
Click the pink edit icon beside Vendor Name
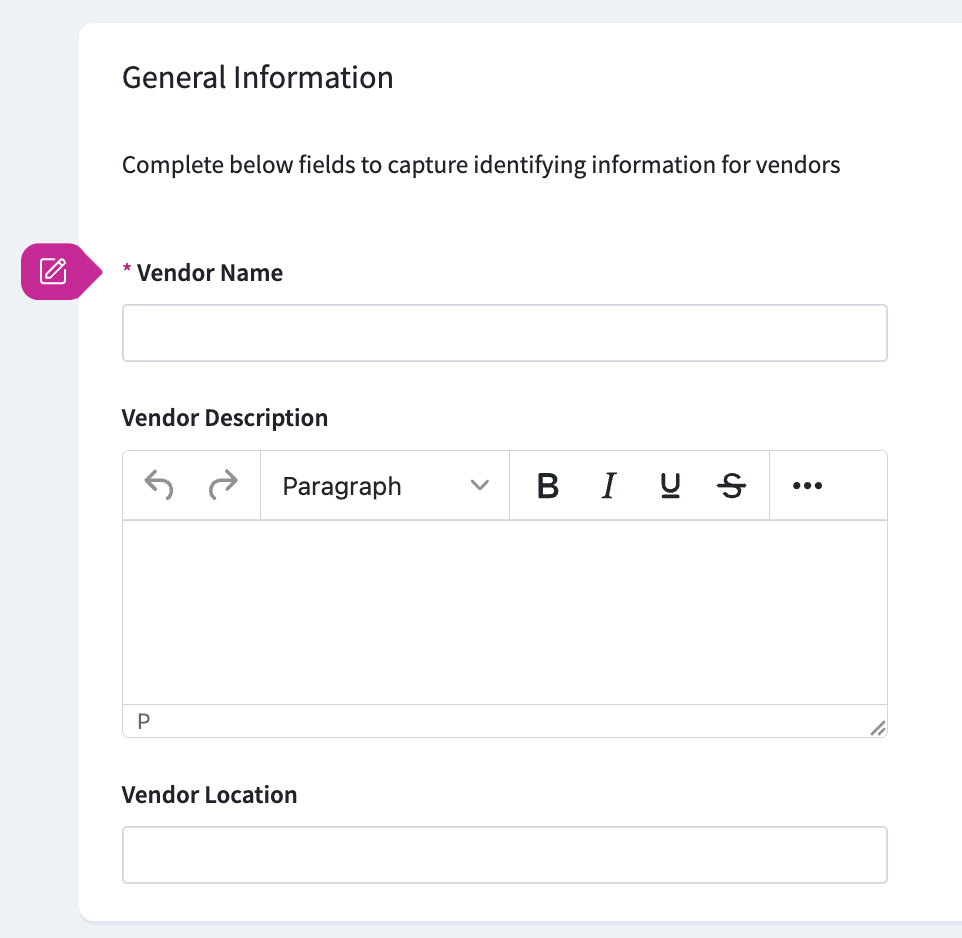tap(54, 271)
